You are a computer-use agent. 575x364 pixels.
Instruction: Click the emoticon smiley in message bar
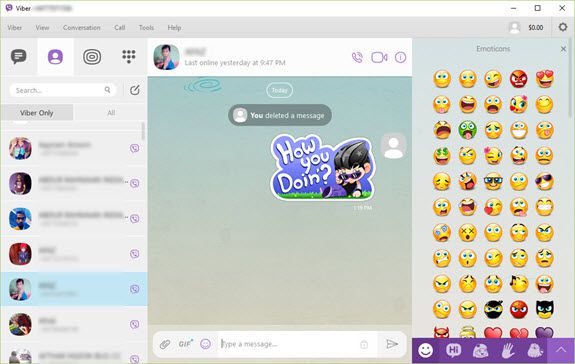pyautogui.click(x=206, y=344)
